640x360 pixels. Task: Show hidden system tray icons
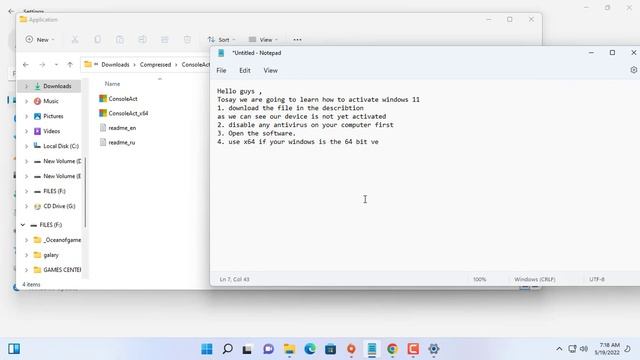tap(559, 349)
